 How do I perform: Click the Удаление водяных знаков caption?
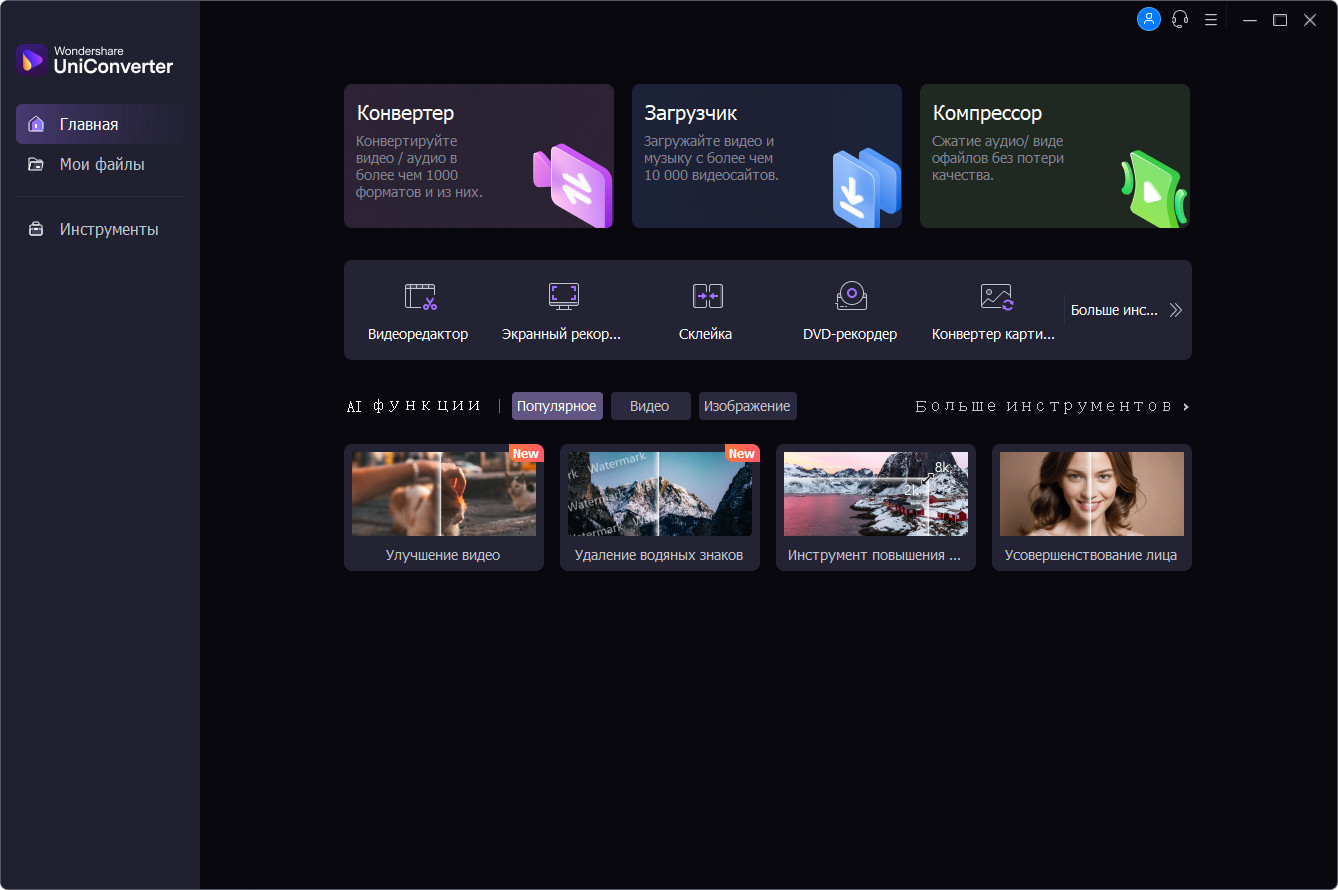tap(659, 555)
